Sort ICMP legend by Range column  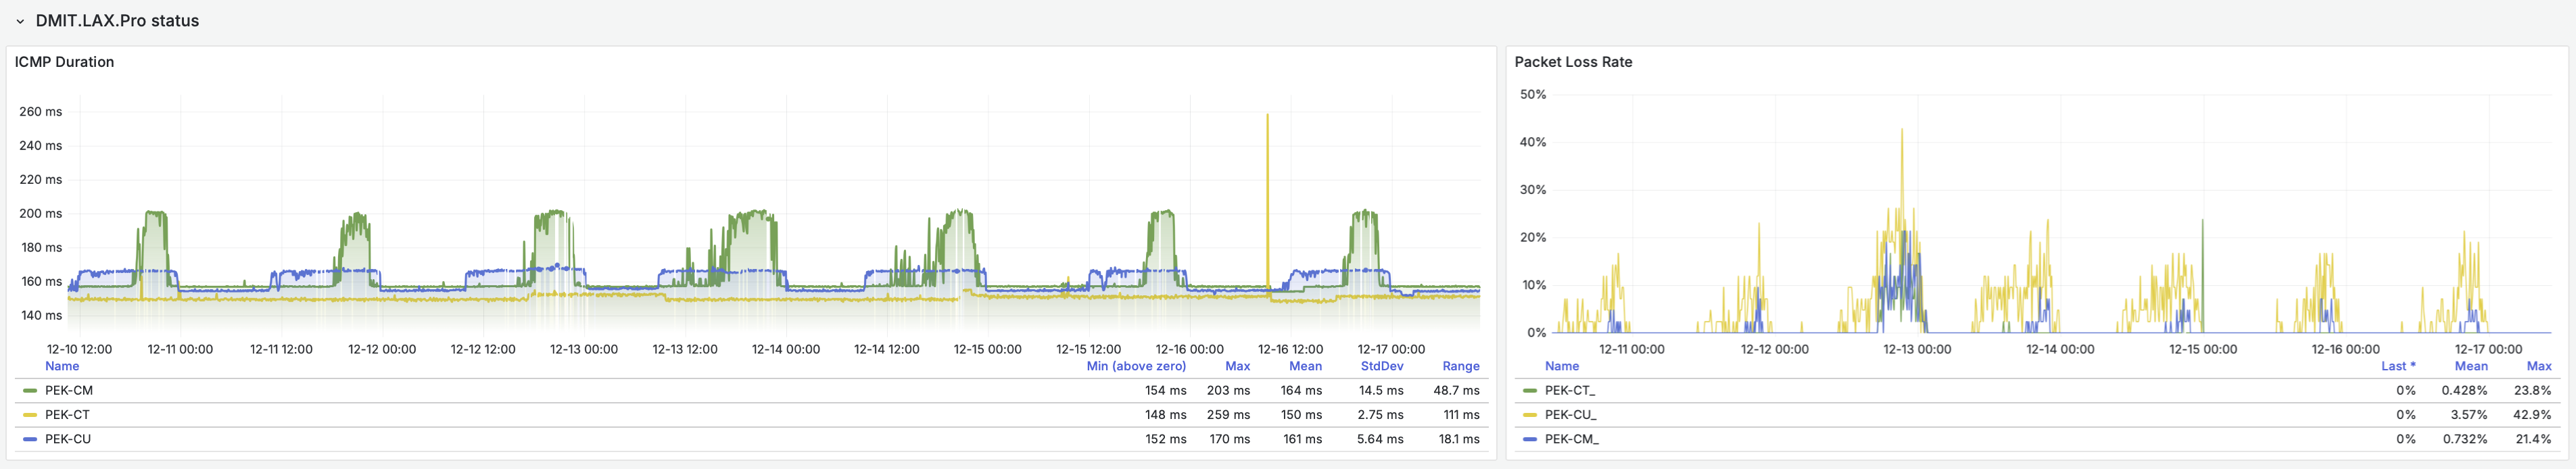click(1460, 366)
